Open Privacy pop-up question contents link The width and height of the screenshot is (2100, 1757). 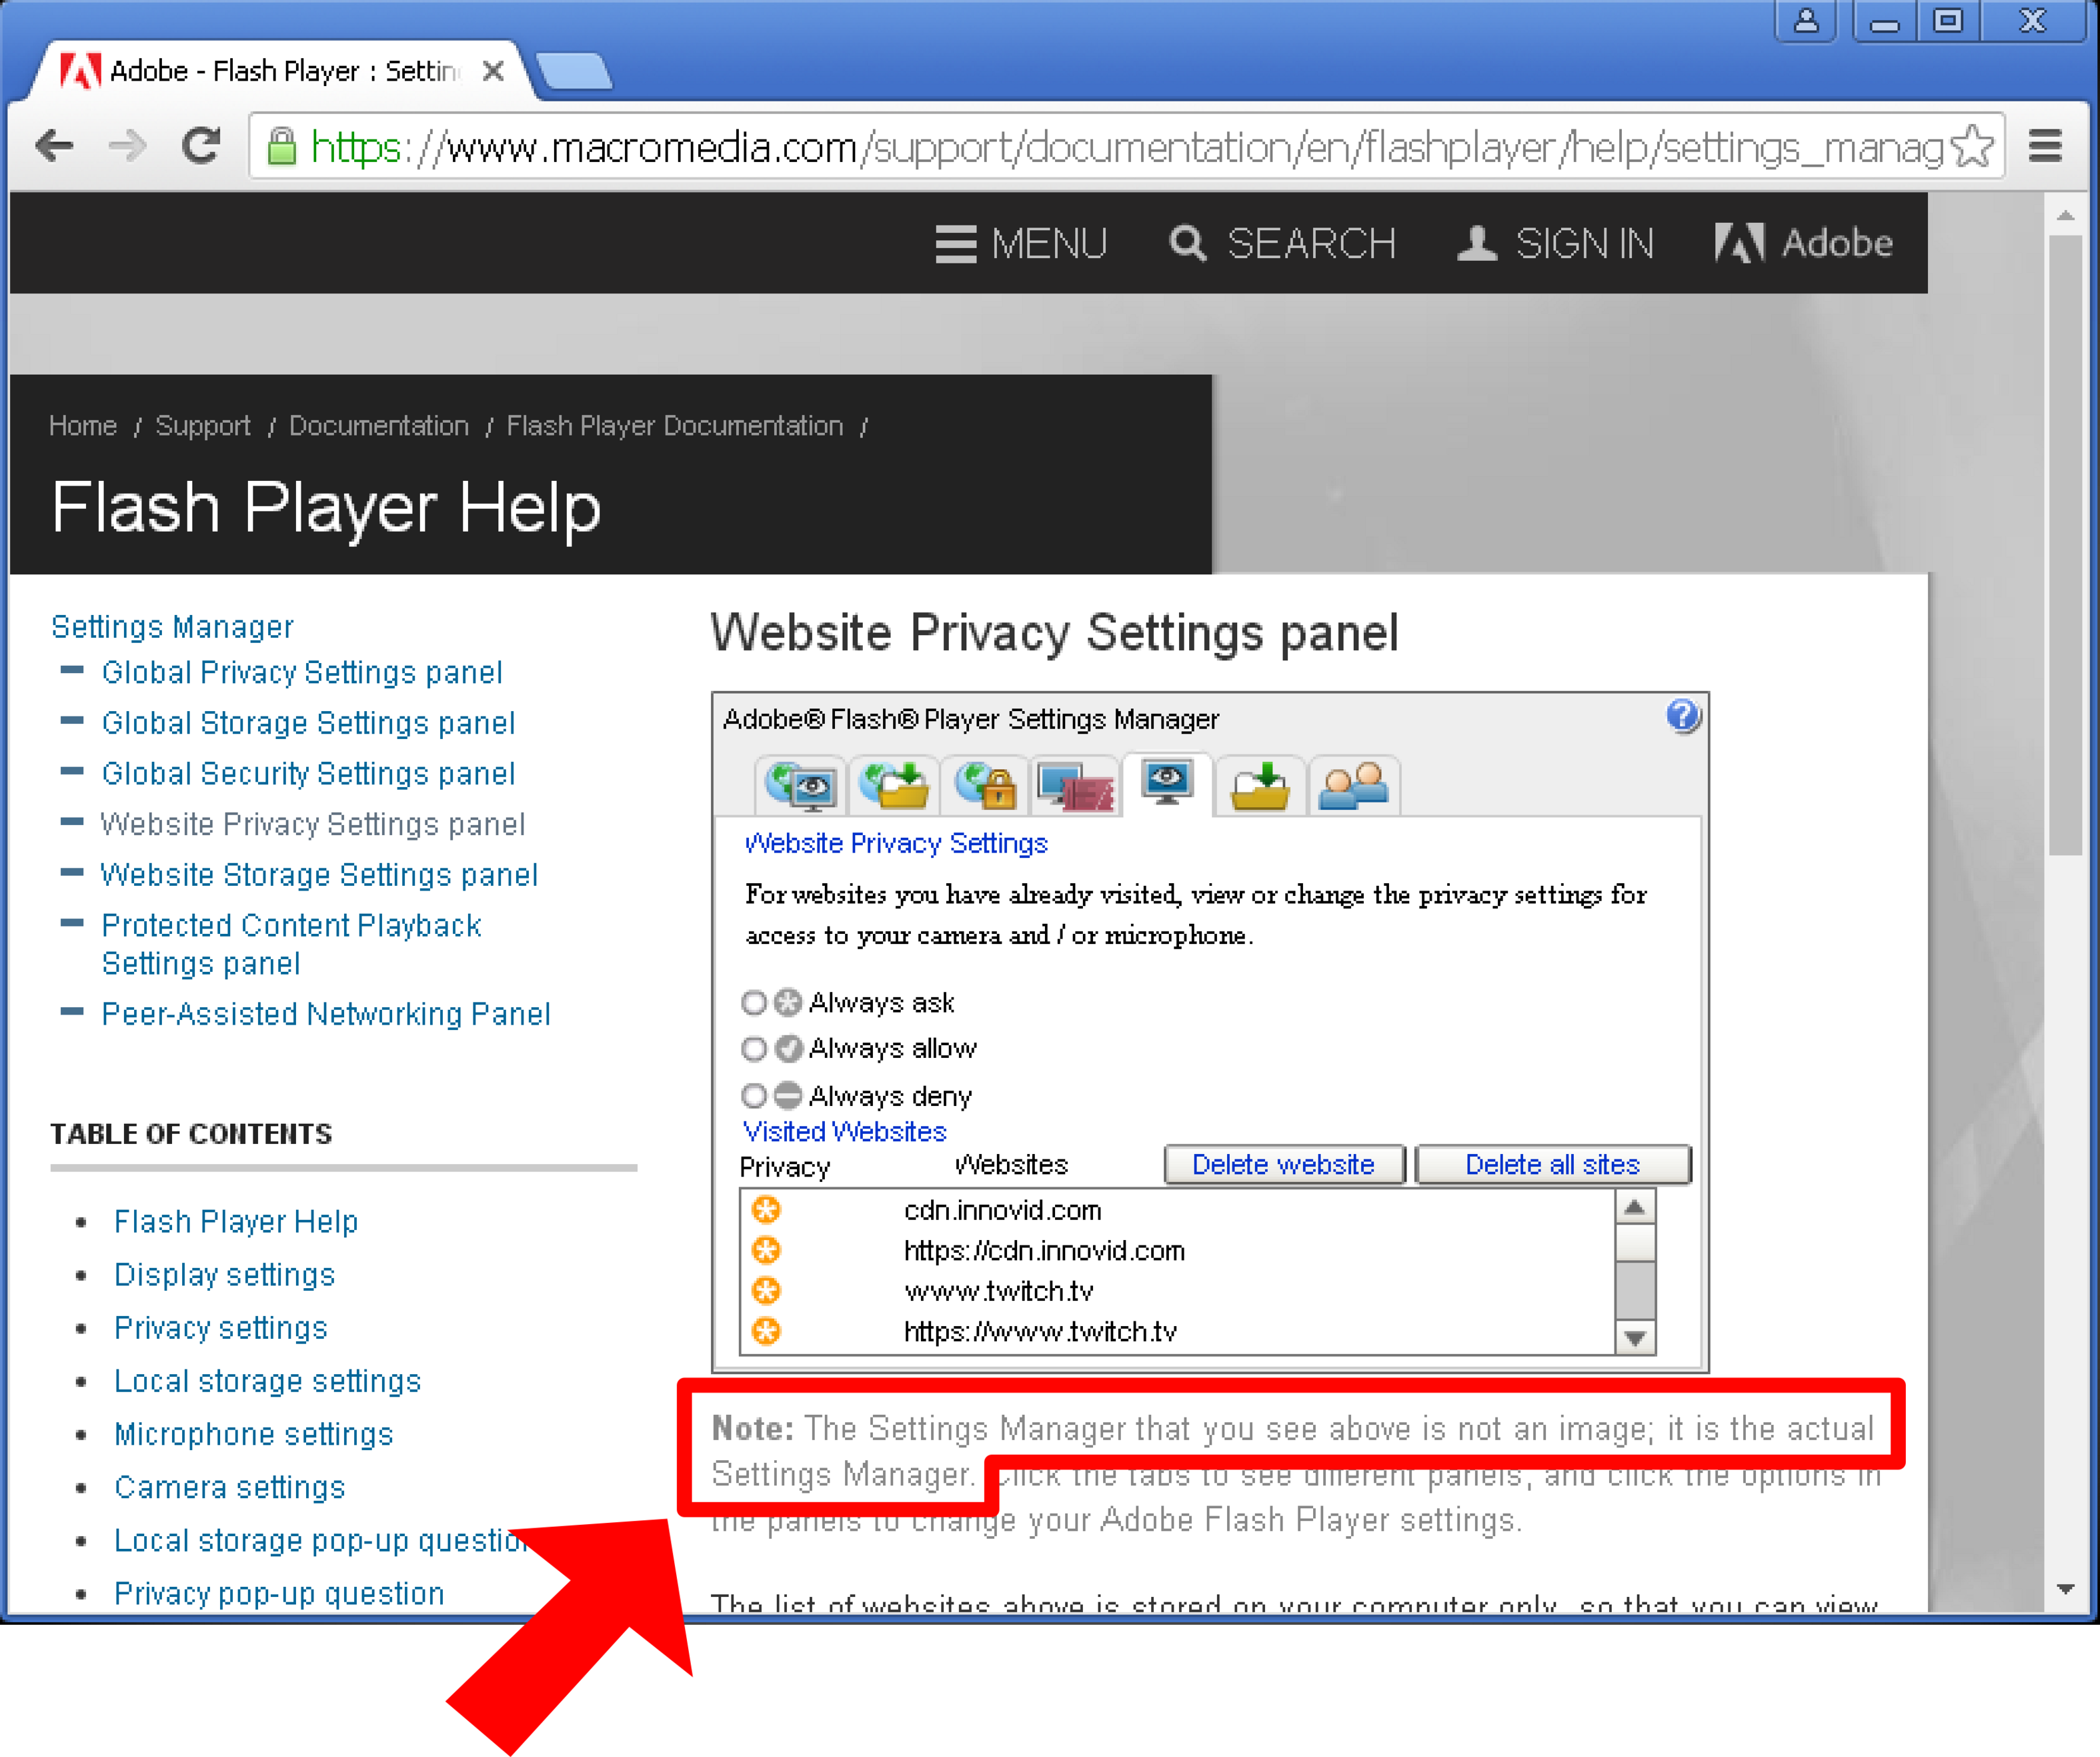279,1593
